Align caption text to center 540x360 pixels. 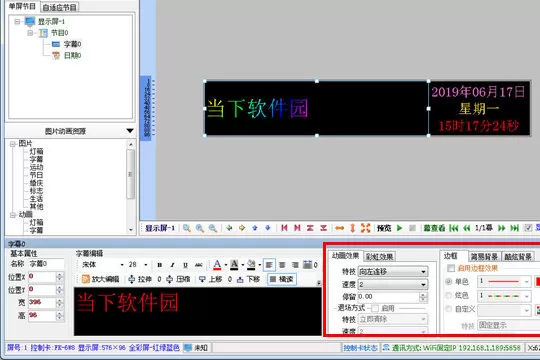click(282, 265)
